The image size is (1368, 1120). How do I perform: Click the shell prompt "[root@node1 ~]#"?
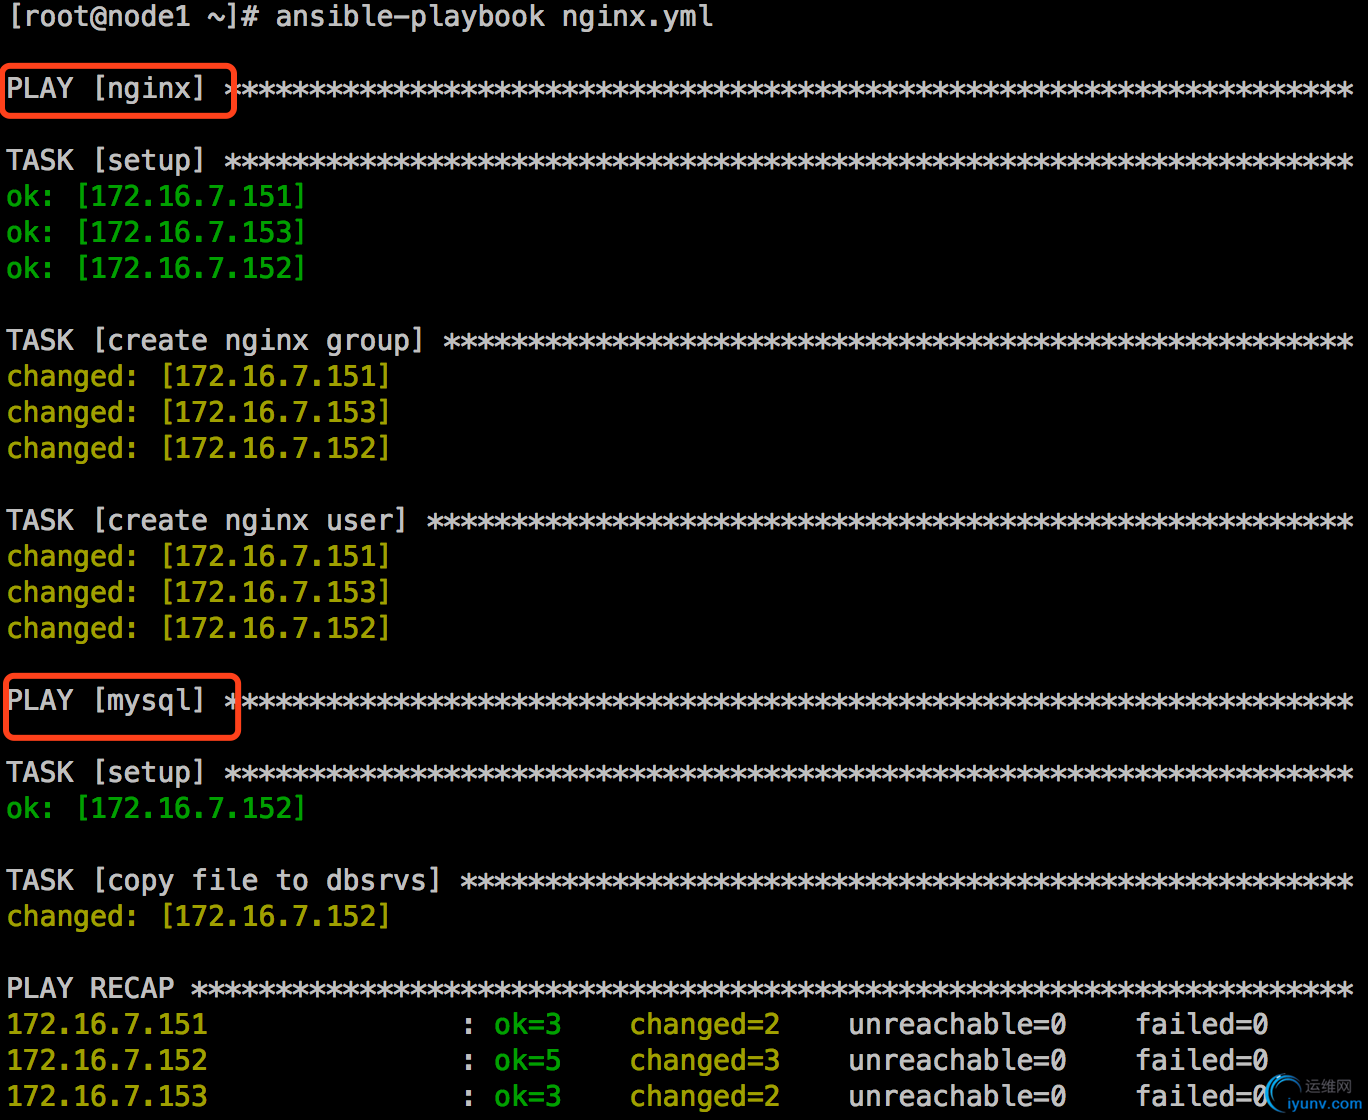click(x=133, y=17)
